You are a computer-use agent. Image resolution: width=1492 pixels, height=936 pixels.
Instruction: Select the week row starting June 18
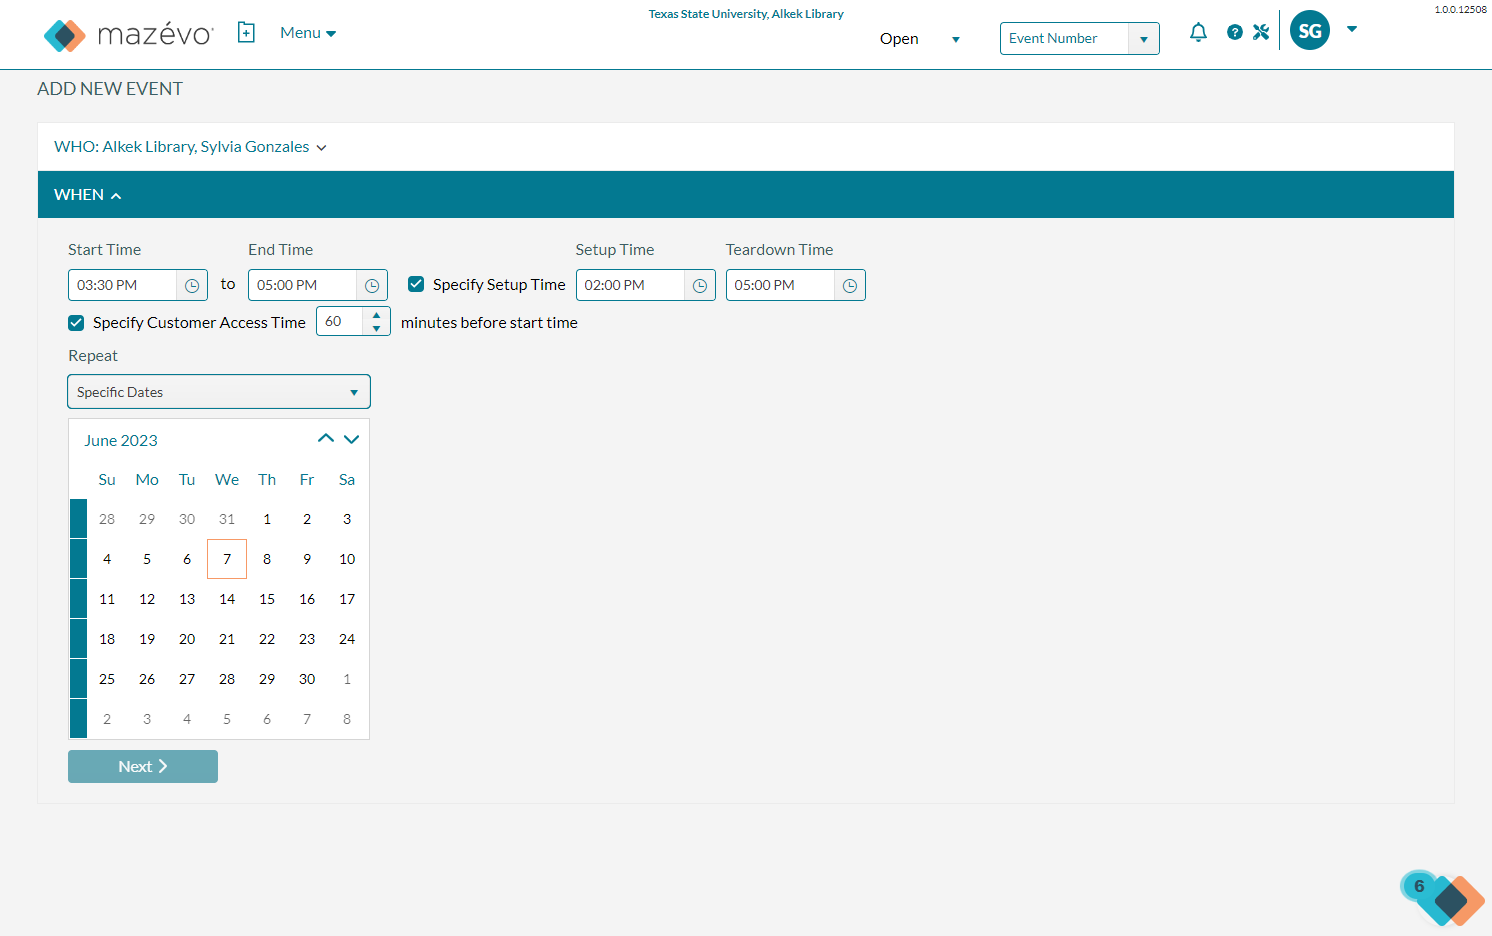pyautogui.click(x=78, y=639)
